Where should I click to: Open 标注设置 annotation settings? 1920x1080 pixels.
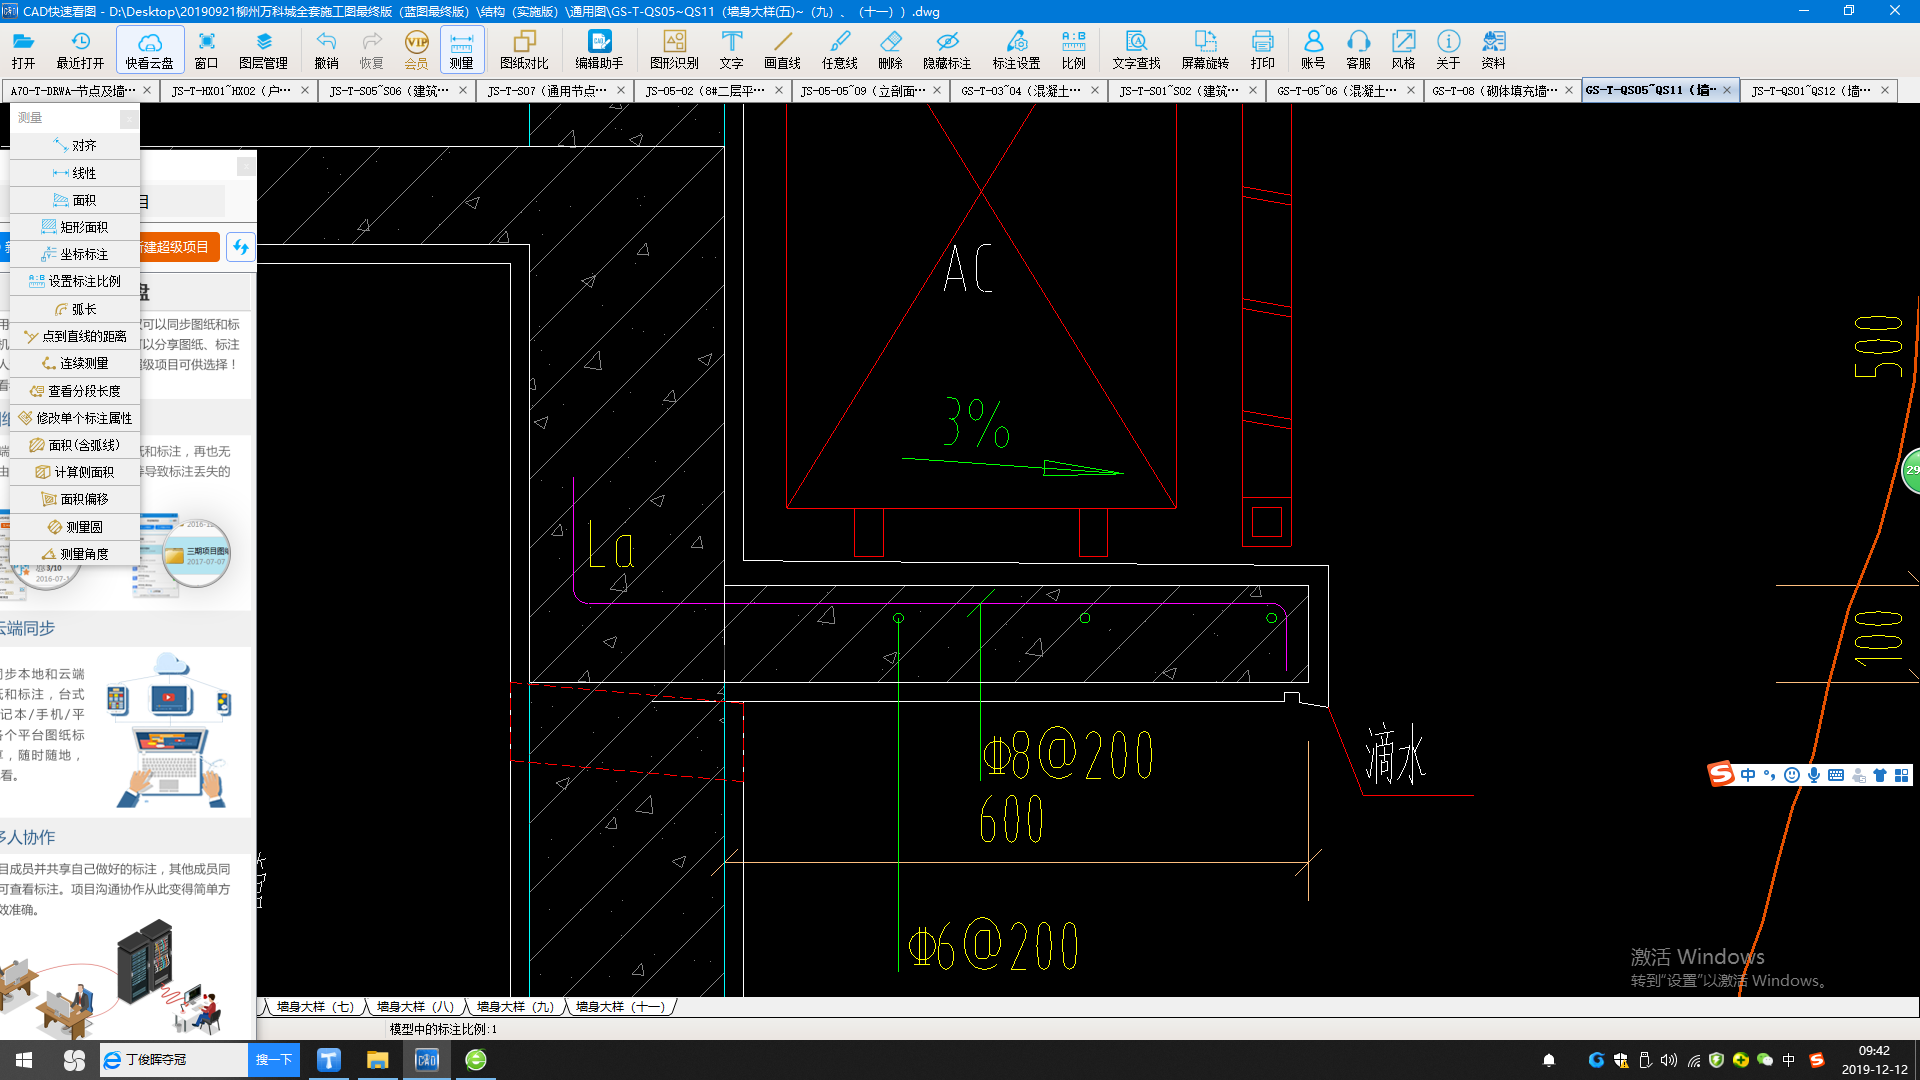[1016, 49]
